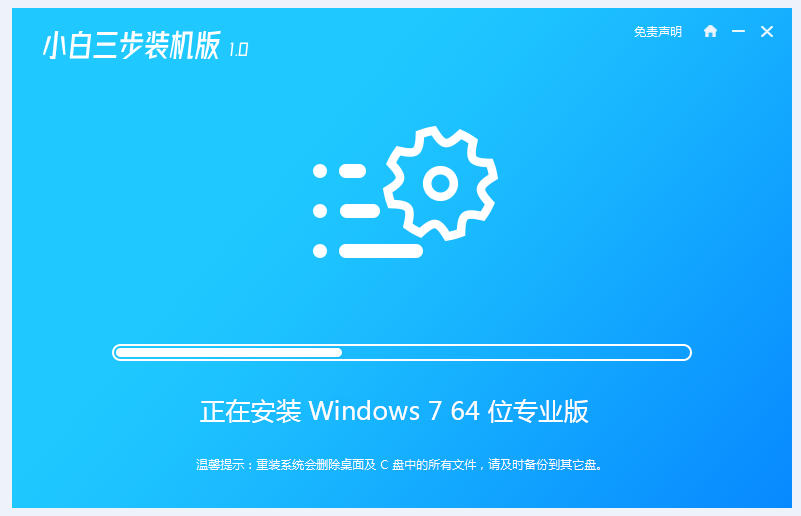Close the 小白三步装机版 window
Image resolution: width=801 pixels, height=516 pixels.
pyautogui.click(x=767, y=32)
